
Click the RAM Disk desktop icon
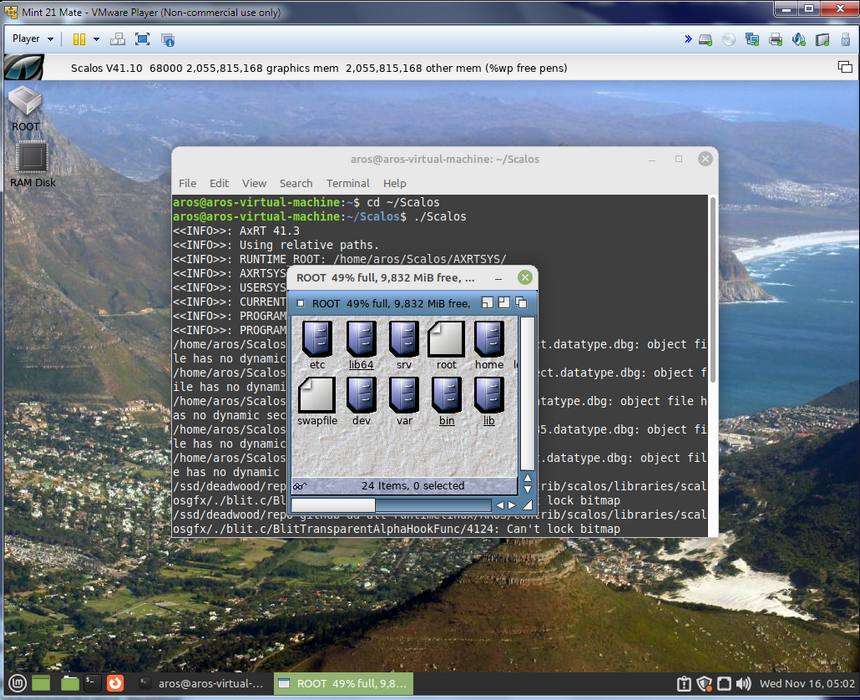(32, 160)
